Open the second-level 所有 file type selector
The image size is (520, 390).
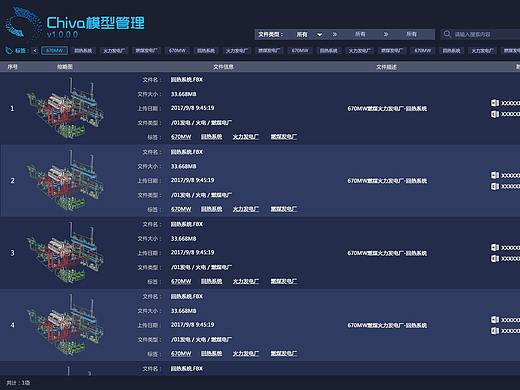click(x=360, y=34)
